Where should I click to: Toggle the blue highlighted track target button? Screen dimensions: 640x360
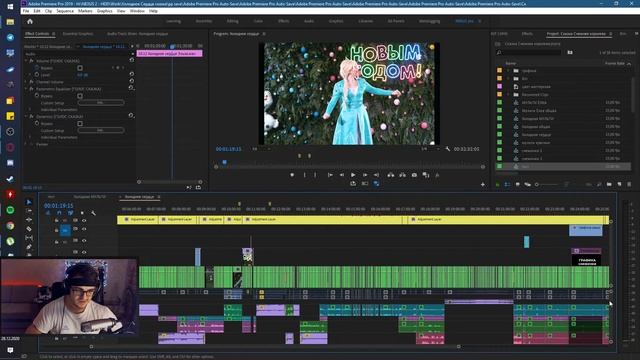click(65, 231)
